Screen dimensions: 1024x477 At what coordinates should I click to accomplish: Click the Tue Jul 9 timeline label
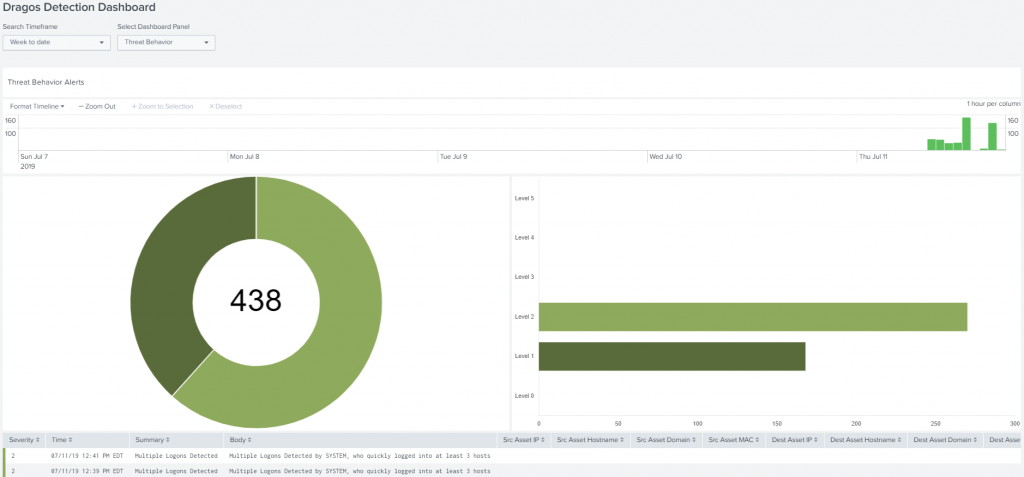[x=453, y=157]
